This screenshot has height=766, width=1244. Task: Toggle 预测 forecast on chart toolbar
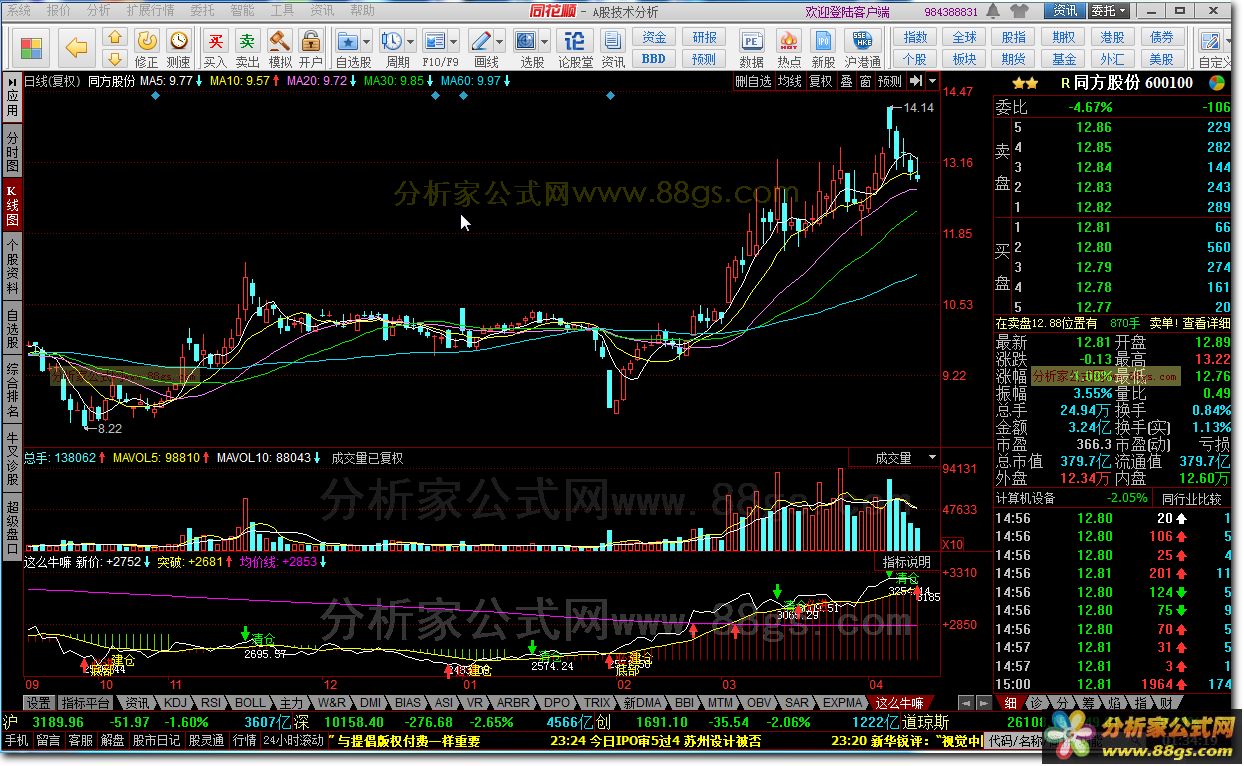pos(889,81)
